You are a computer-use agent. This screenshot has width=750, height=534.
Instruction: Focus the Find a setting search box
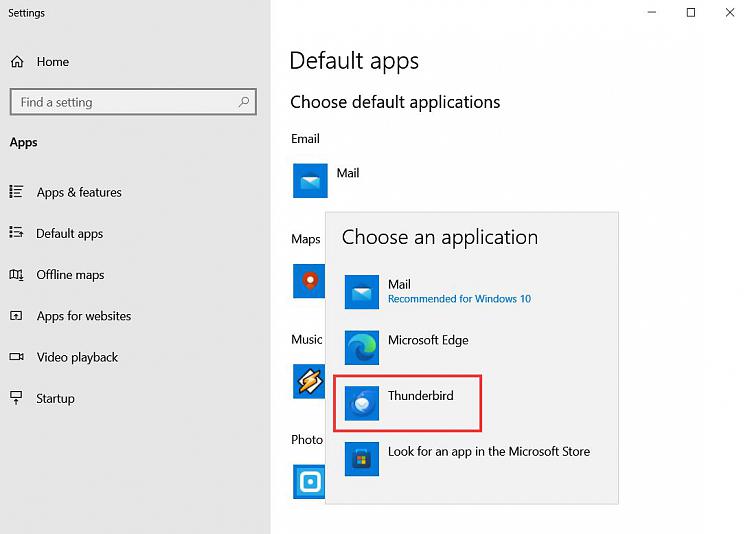133,101
